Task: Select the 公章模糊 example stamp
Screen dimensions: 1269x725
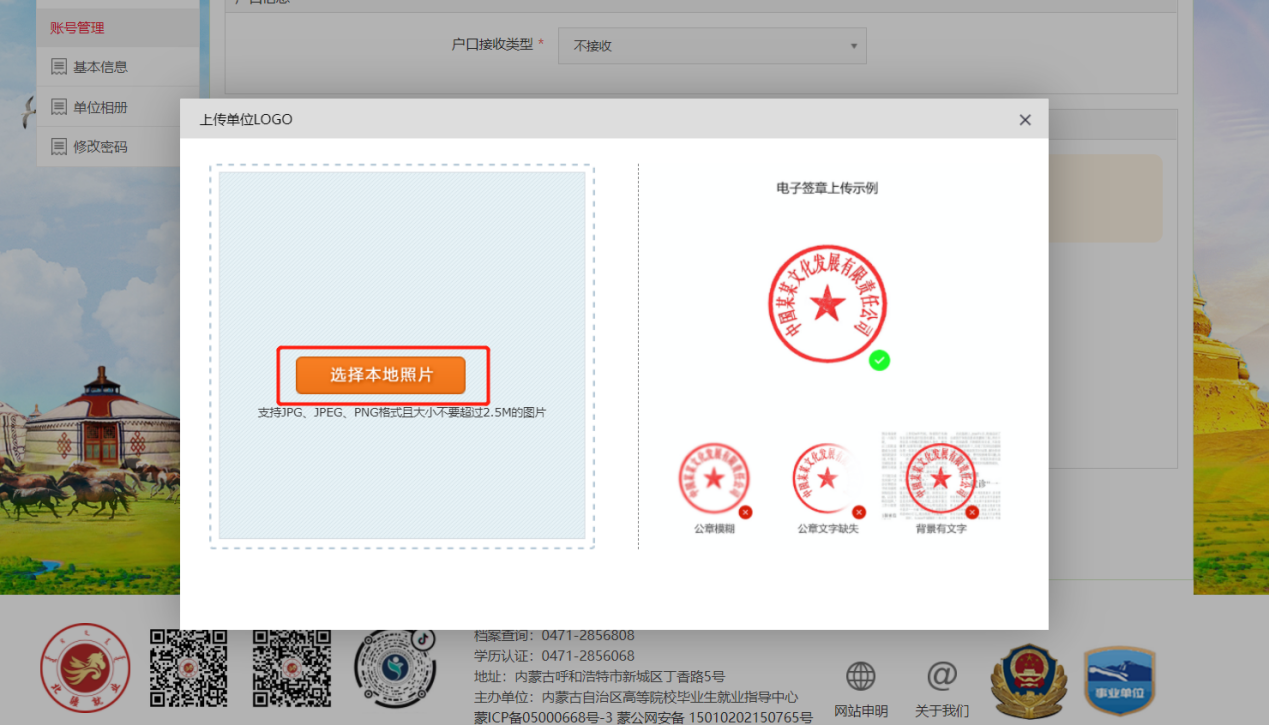Action: [714, 479]
